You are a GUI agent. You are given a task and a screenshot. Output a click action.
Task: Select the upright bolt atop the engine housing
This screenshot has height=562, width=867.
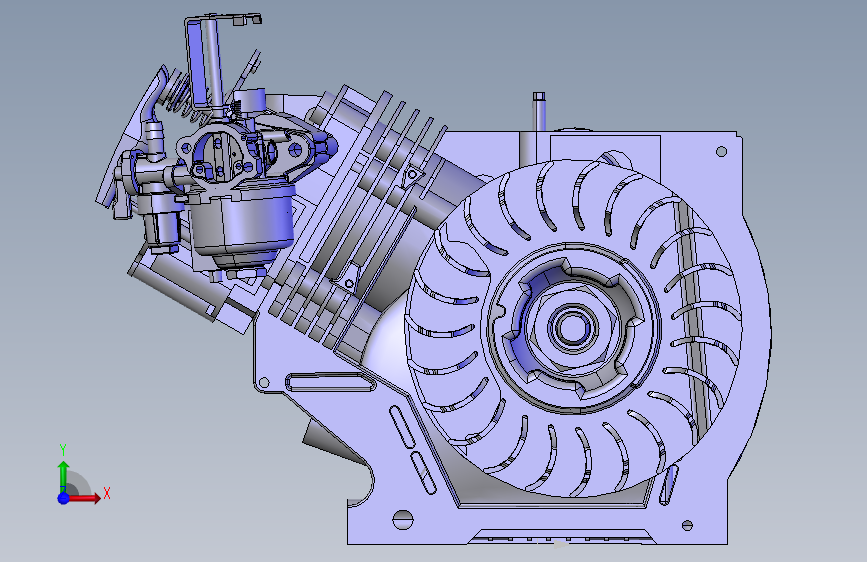(x=539, y=111)
